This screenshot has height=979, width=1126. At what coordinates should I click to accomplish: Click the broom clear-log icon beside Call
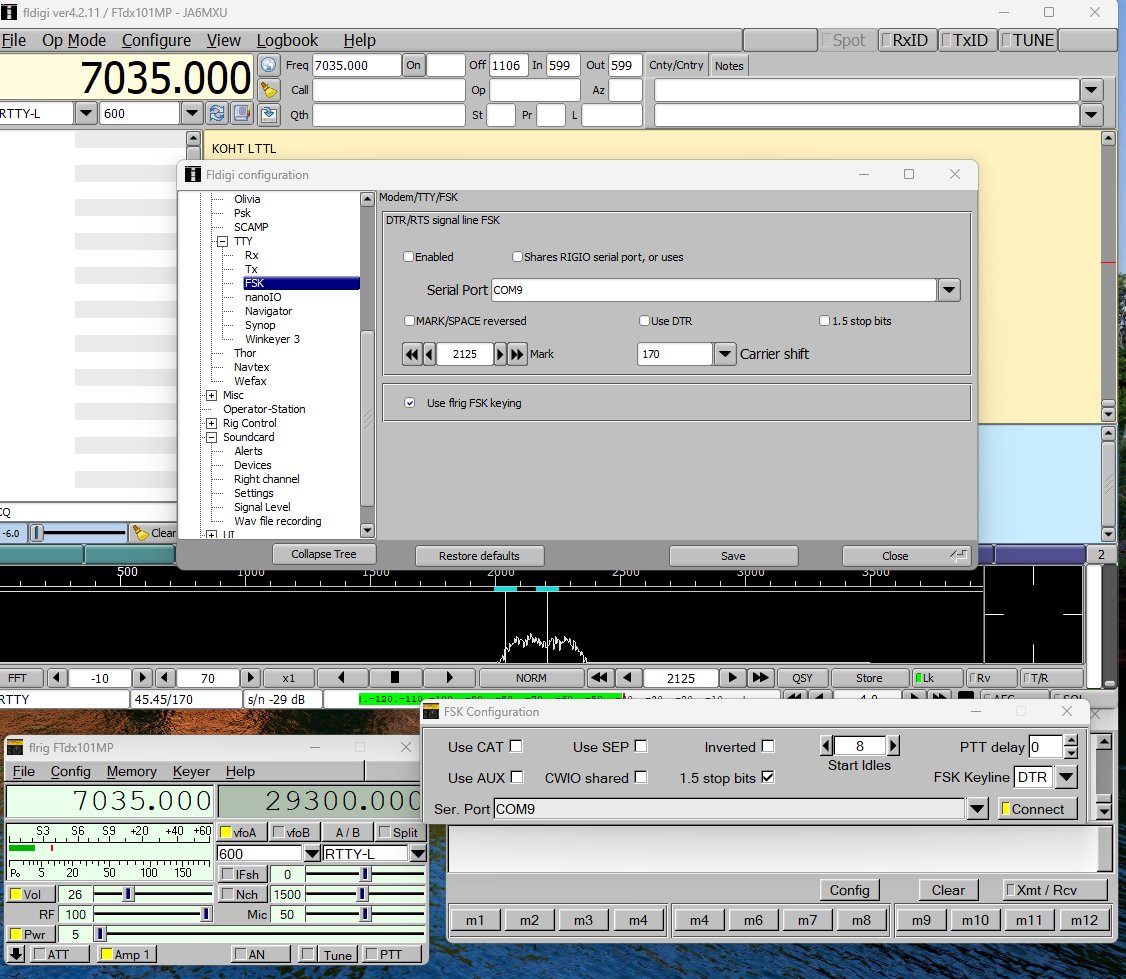[269, 90]
